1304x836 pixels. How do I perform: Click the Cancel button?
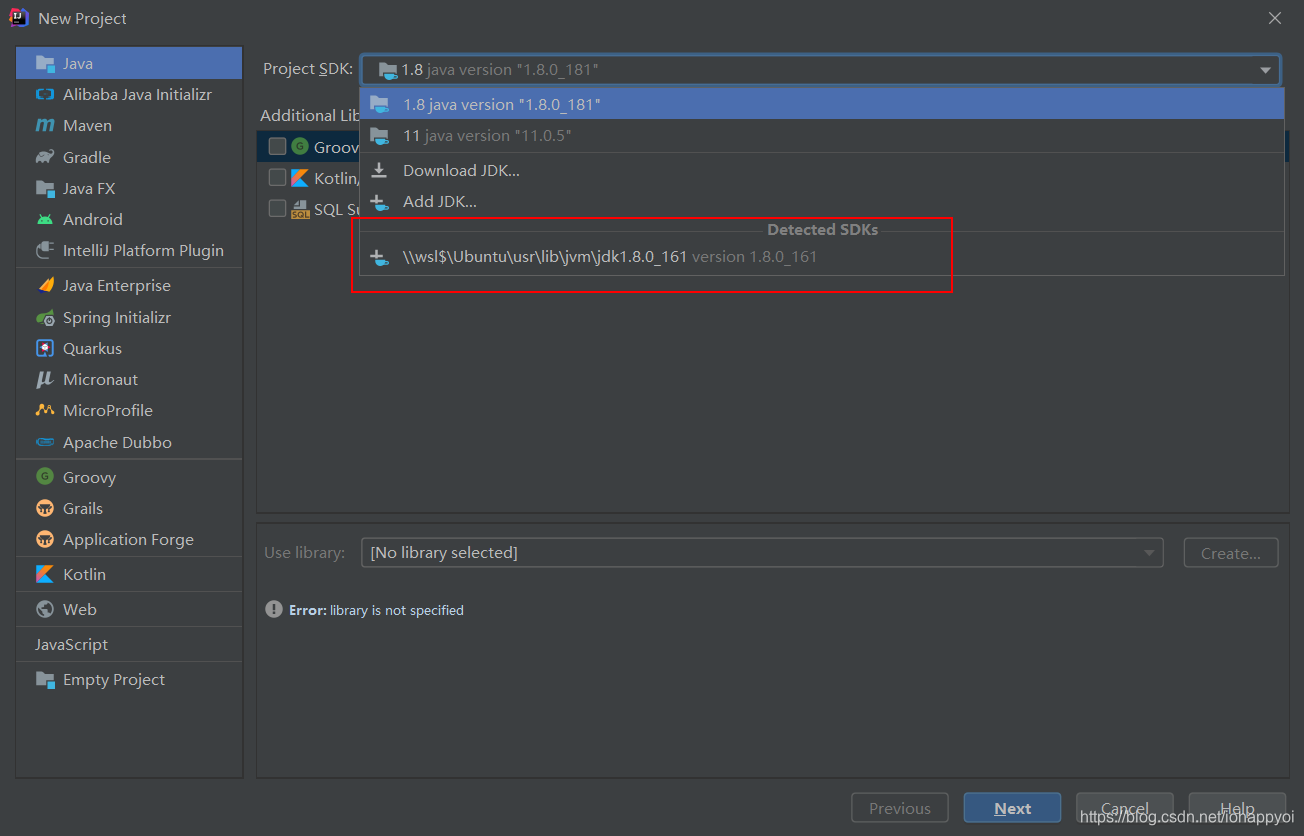pyautogui.click(x=1124, y=809)
